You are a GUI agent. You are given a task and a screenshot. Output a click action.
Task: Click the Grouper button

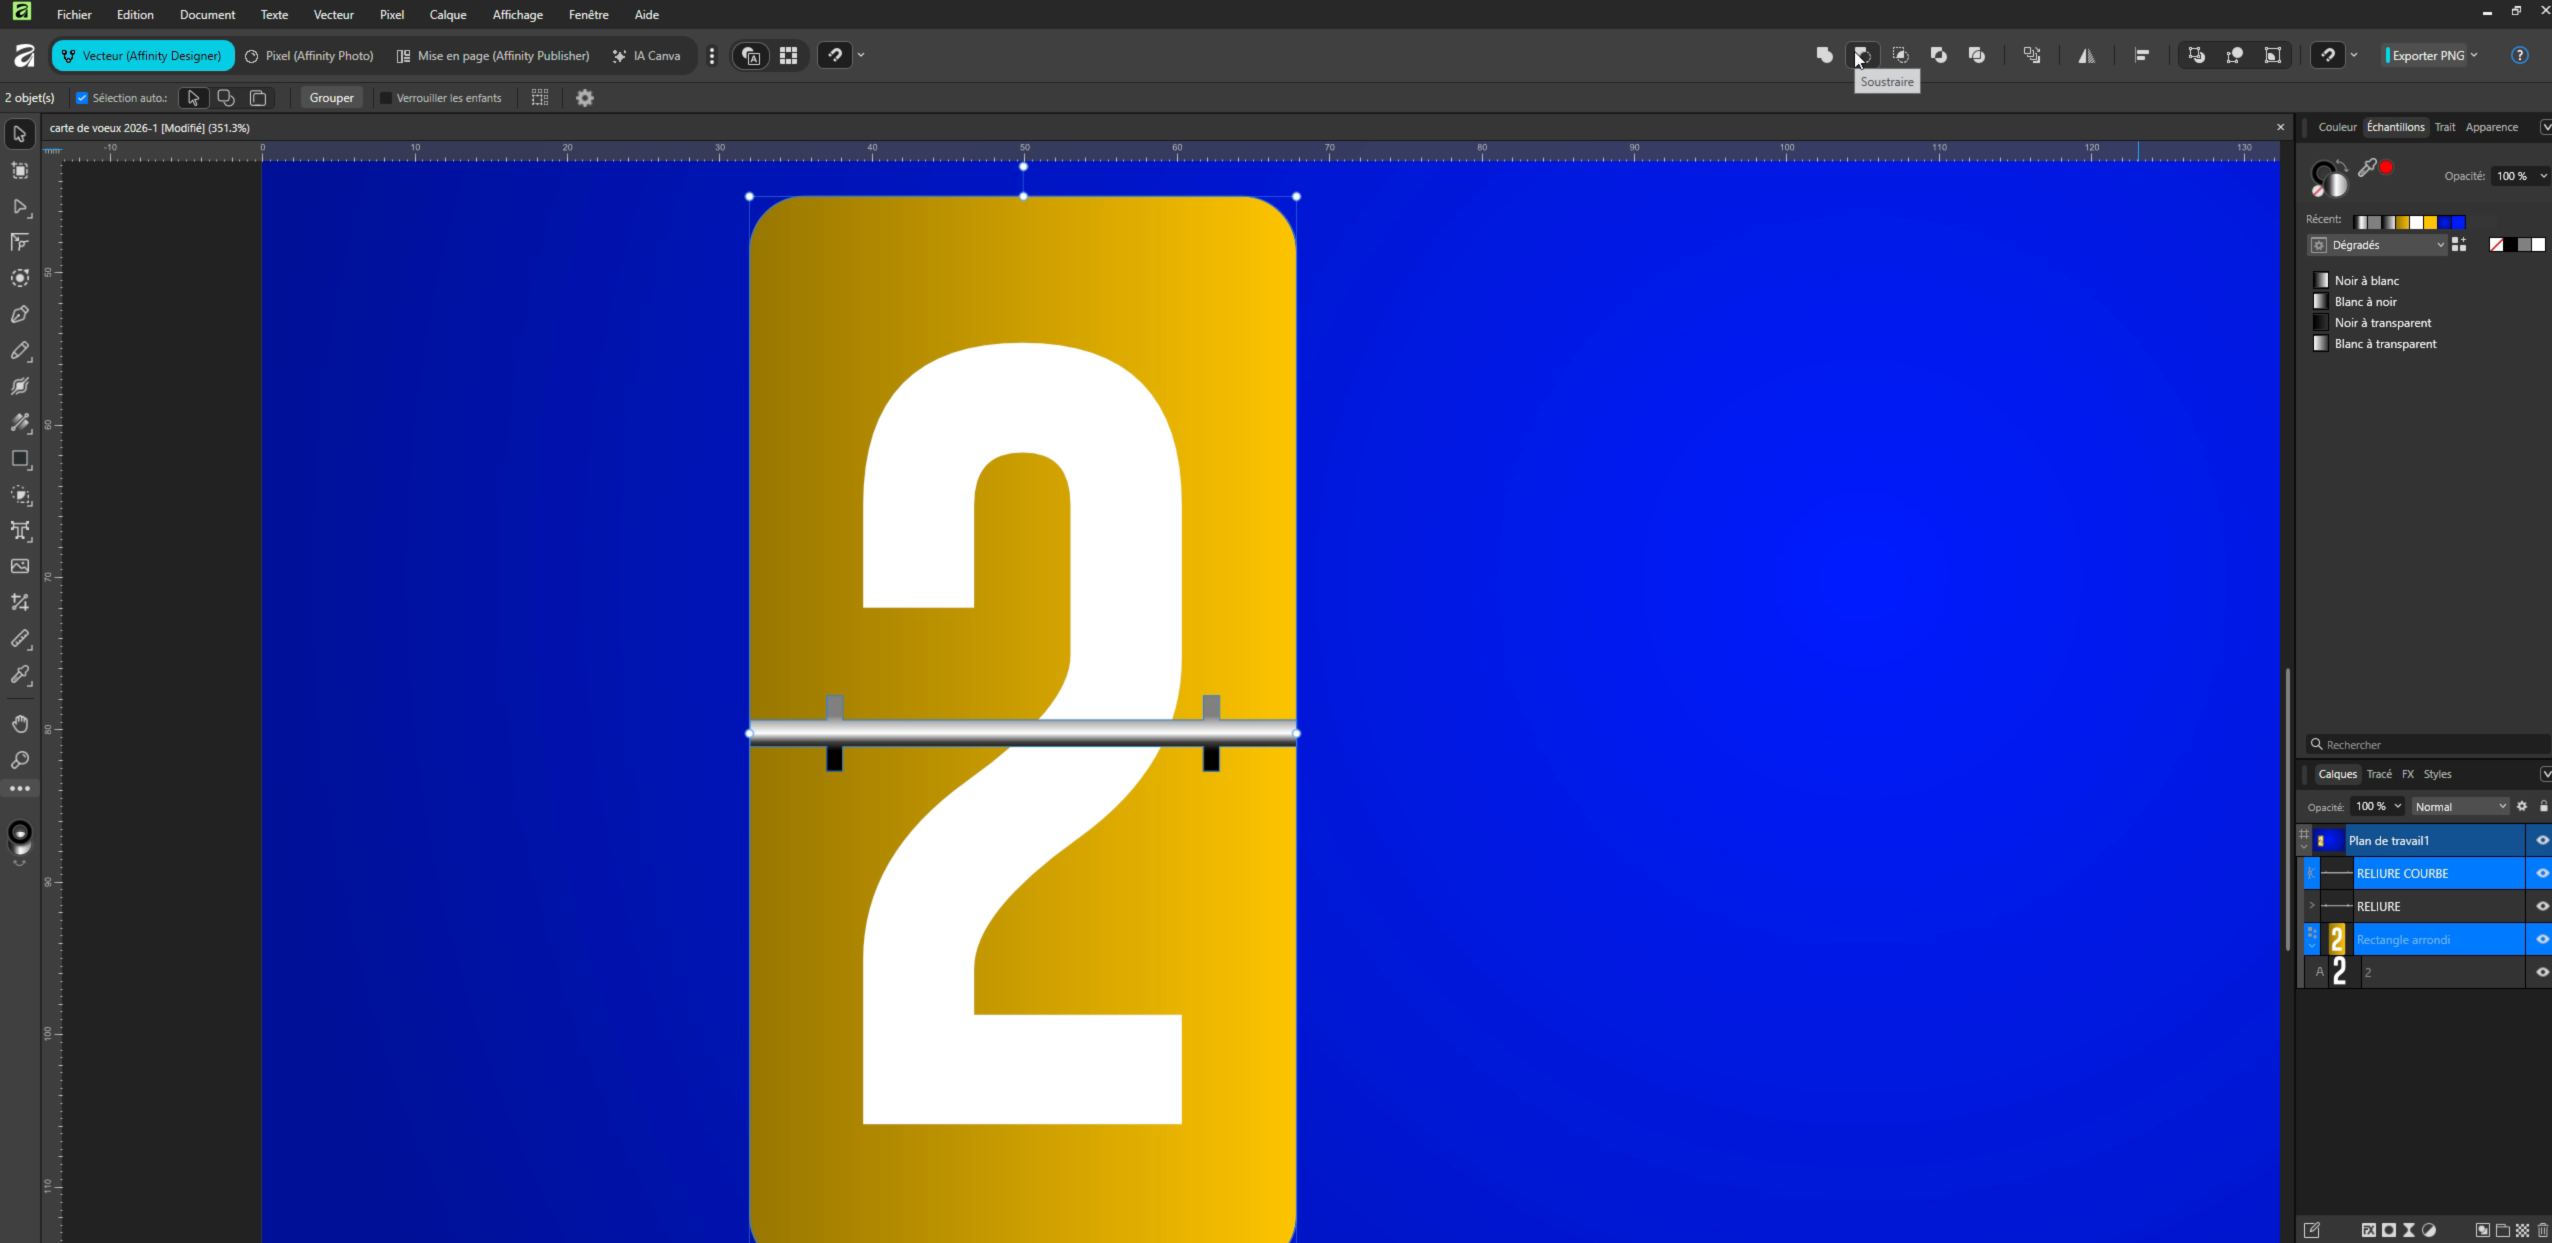tap(331, 97)
